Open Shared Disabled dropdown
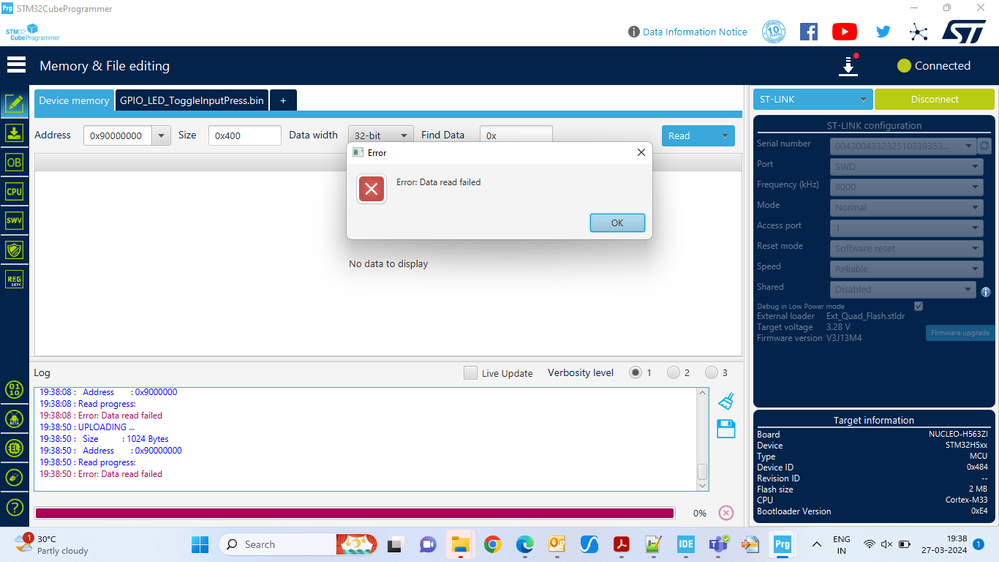 coord(902,289)
